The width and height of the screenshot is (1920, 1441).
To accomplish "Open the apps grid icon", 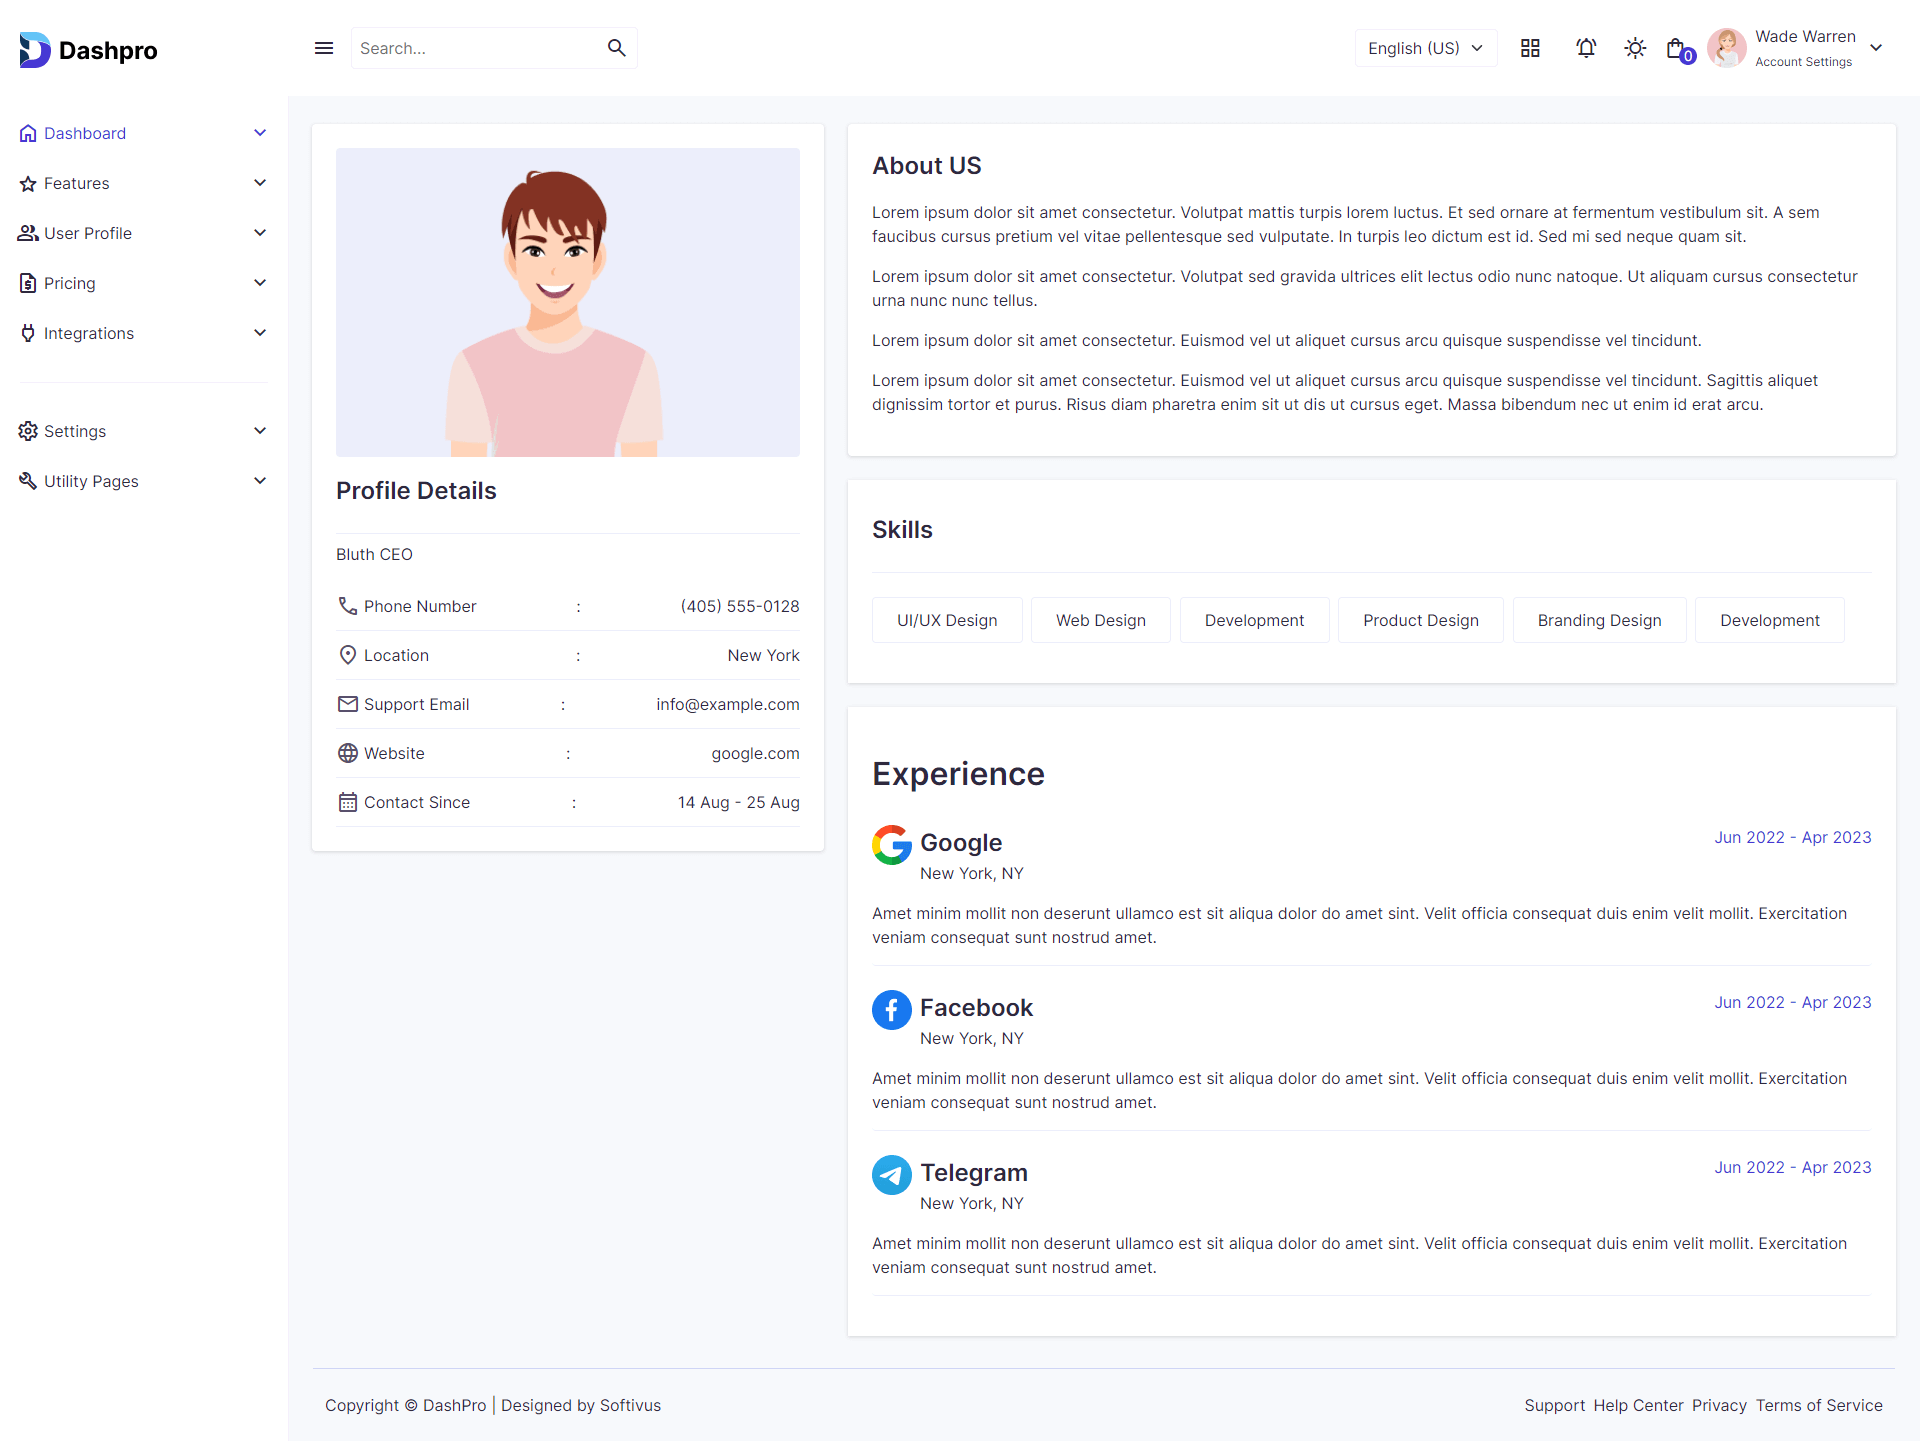I will pos(1530,48).
